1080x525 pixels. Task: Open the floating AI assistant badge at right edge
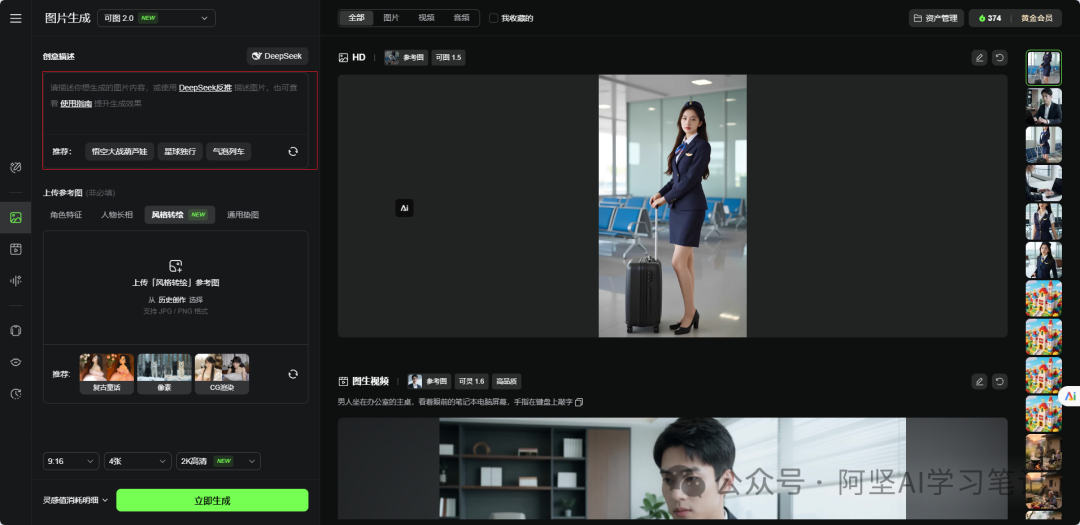click(1070, 395)
